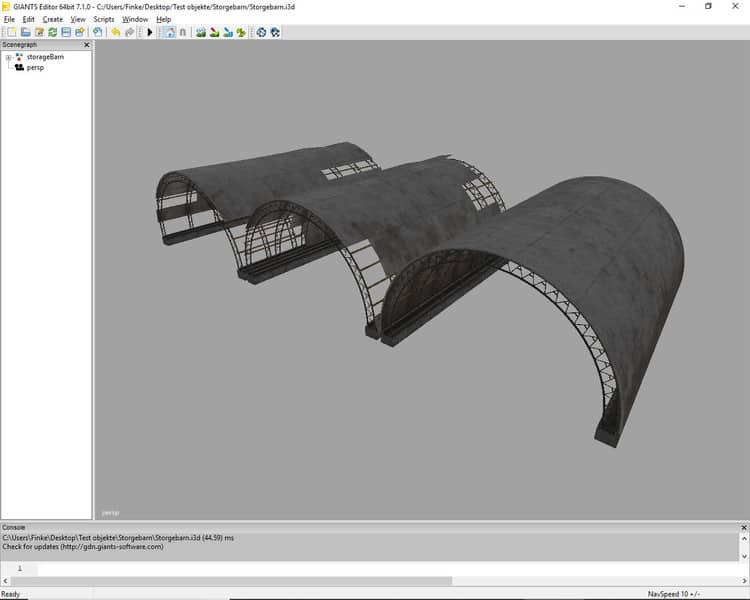Image resolution: width=750 pixels, height=600 pixels.
Task: Close the Scenegraph panel
Action: point(86,45)
